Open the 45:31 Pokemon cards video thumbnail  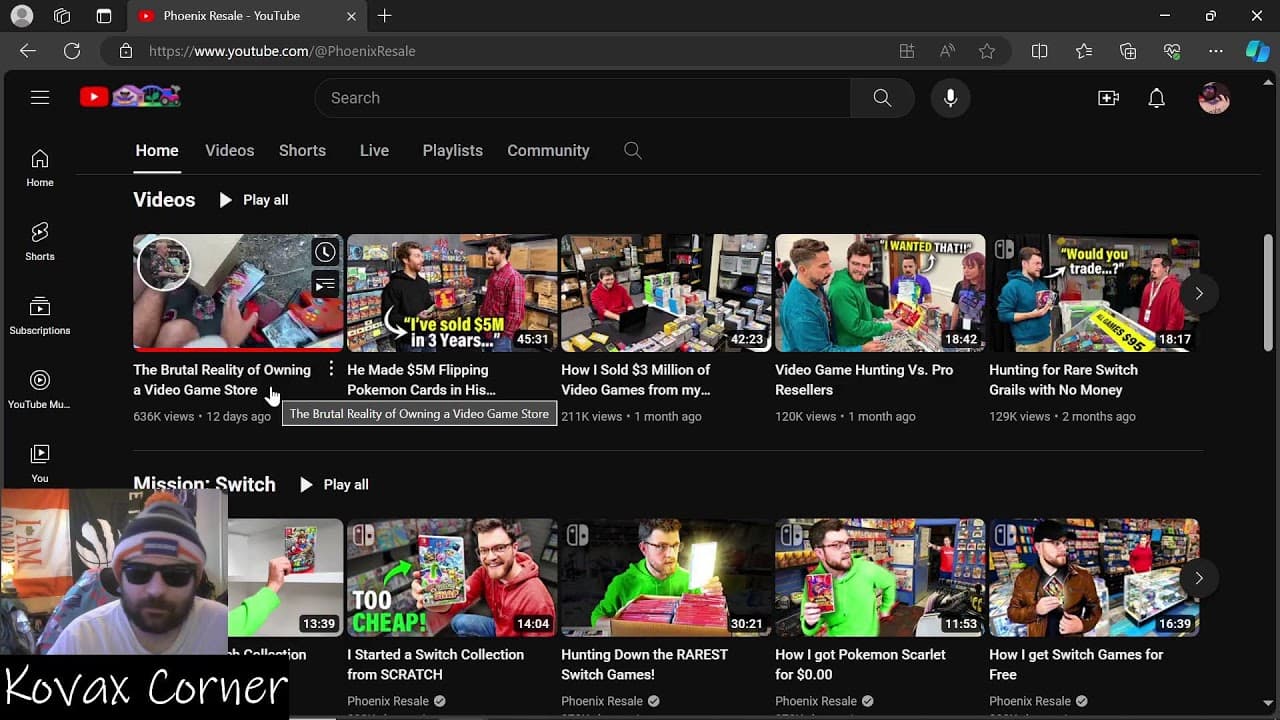(452, 293)
